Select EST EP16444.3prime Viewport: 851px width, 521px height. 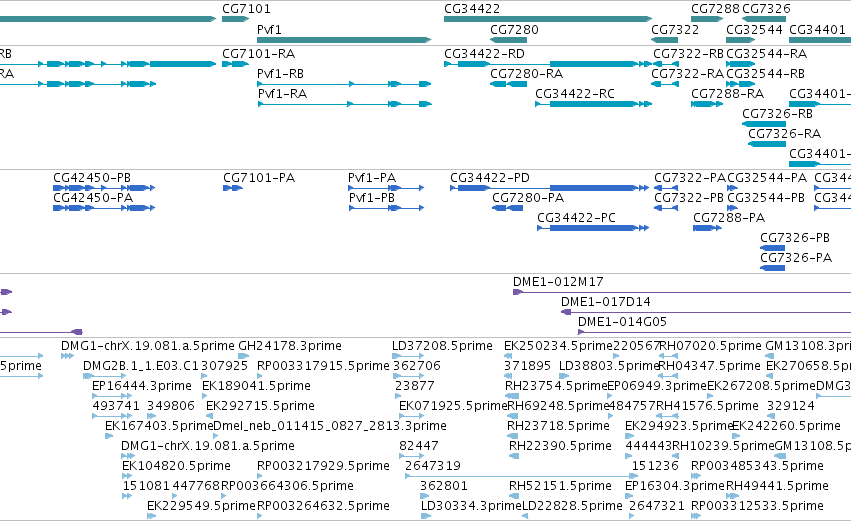coord(142,386)
